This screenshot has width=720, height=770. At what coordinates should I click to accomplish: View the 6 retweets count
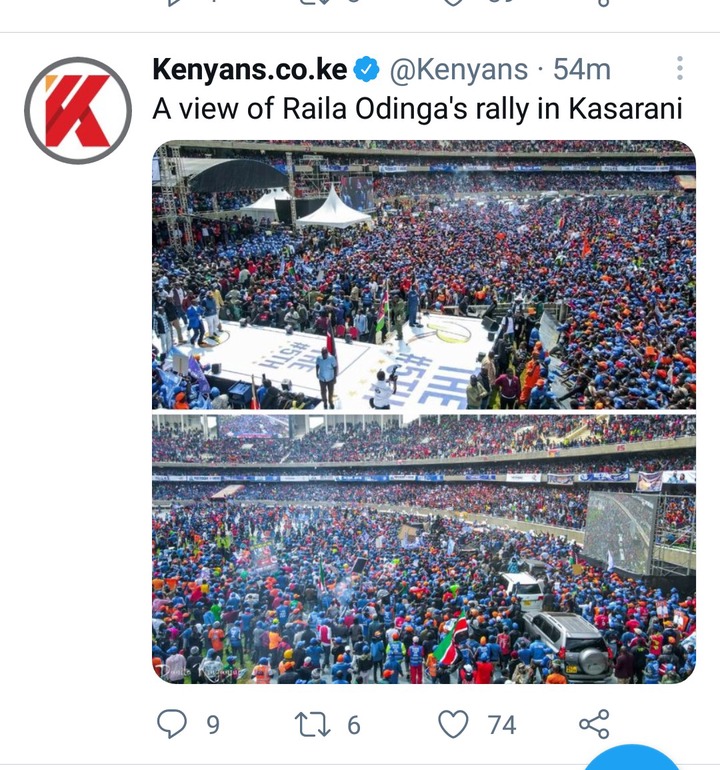pyautogui.click(x=354, y=725)
